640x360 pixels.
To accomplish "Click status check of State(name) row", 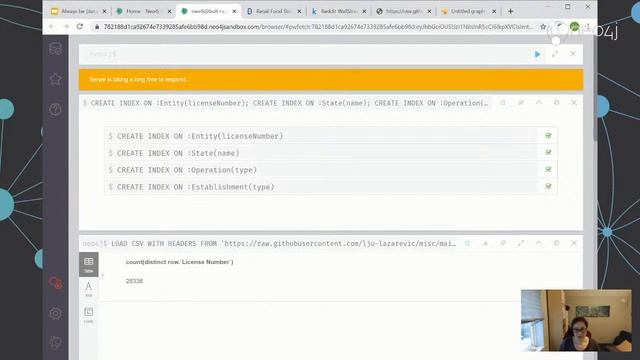I will click(548, 152).
